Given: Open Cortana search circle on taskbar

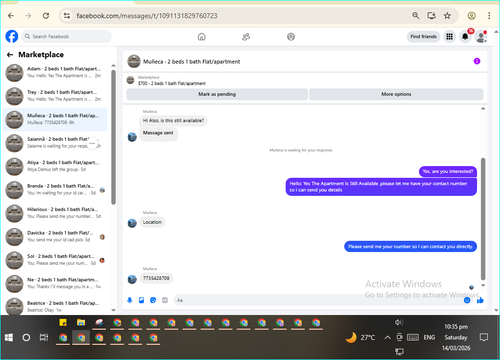Looking at the screenshot, I should tap(26, 338).
